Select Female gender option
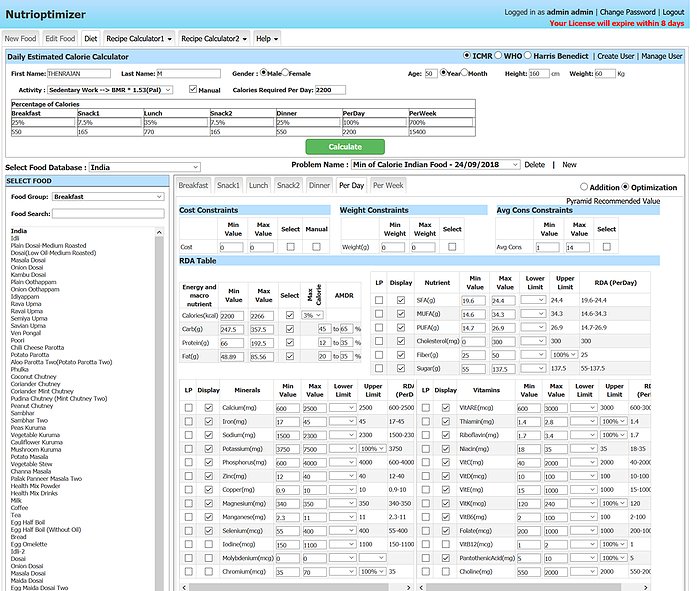Viewport: 697px width, 591px height. 285,73
